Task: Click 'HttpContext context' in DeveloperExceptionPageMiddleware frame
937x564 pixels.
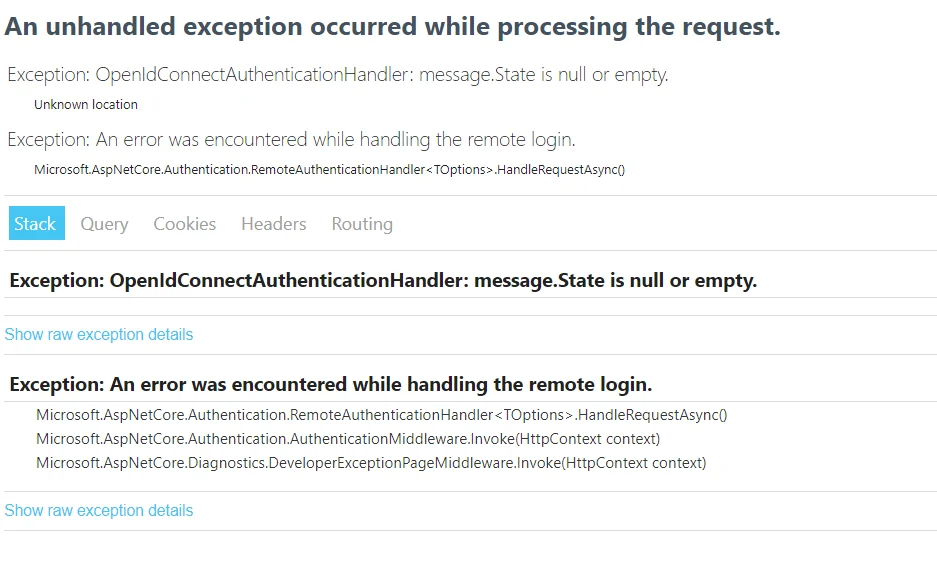Action: tap(633, 463)
